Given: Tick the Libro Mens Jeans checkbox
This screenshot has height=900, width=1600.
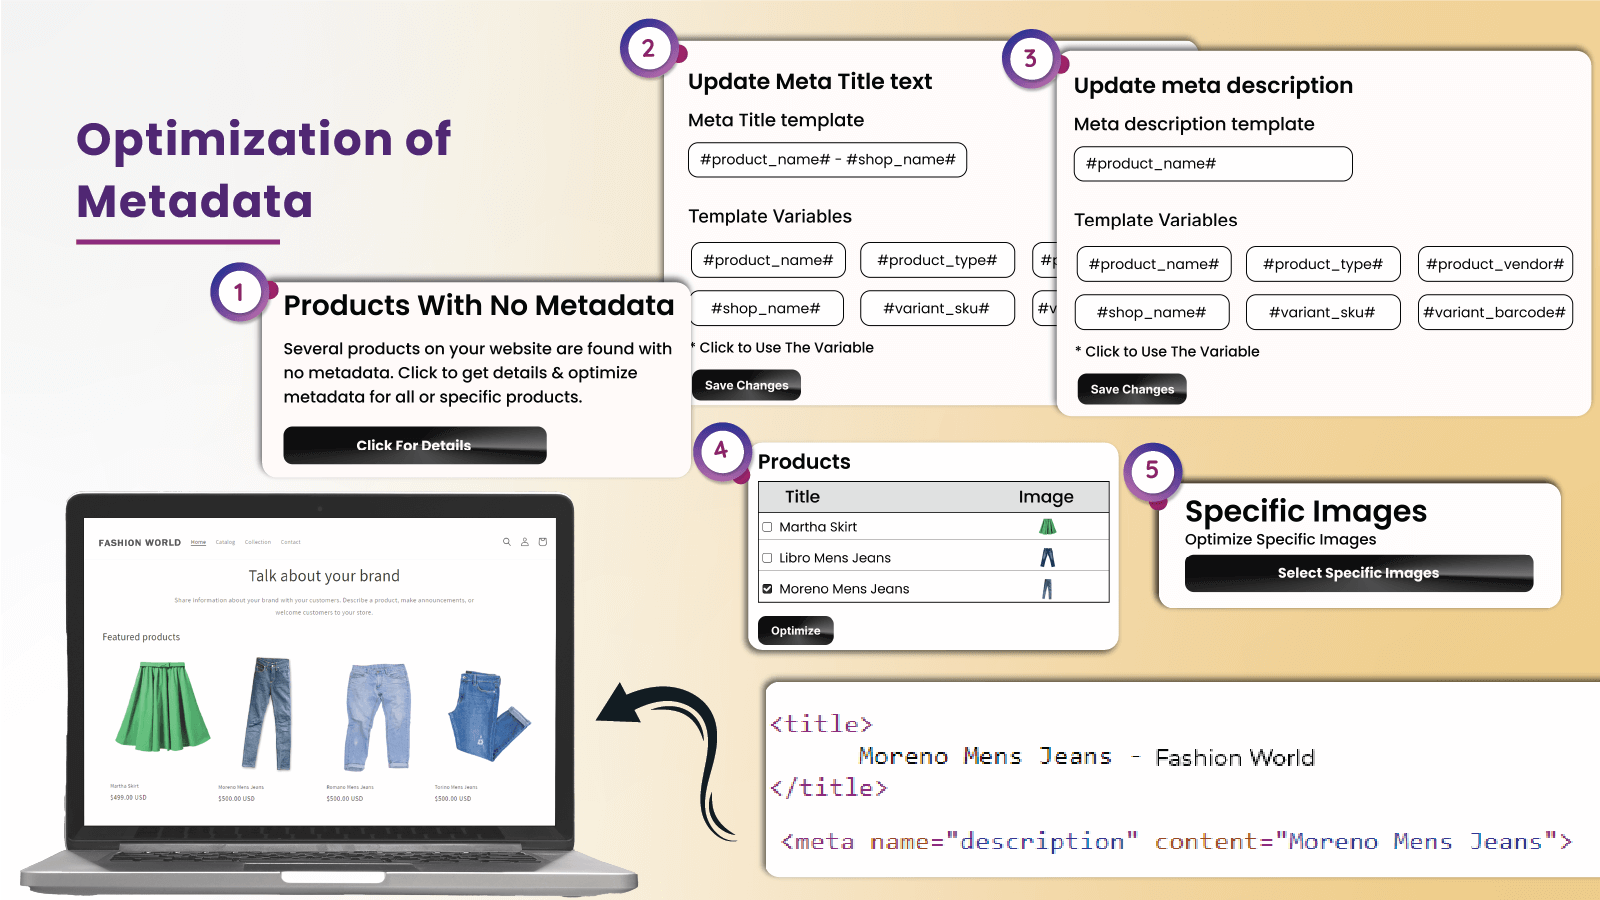Looking at the screenshot, I should pyautogui.click(x=767, y=558).
